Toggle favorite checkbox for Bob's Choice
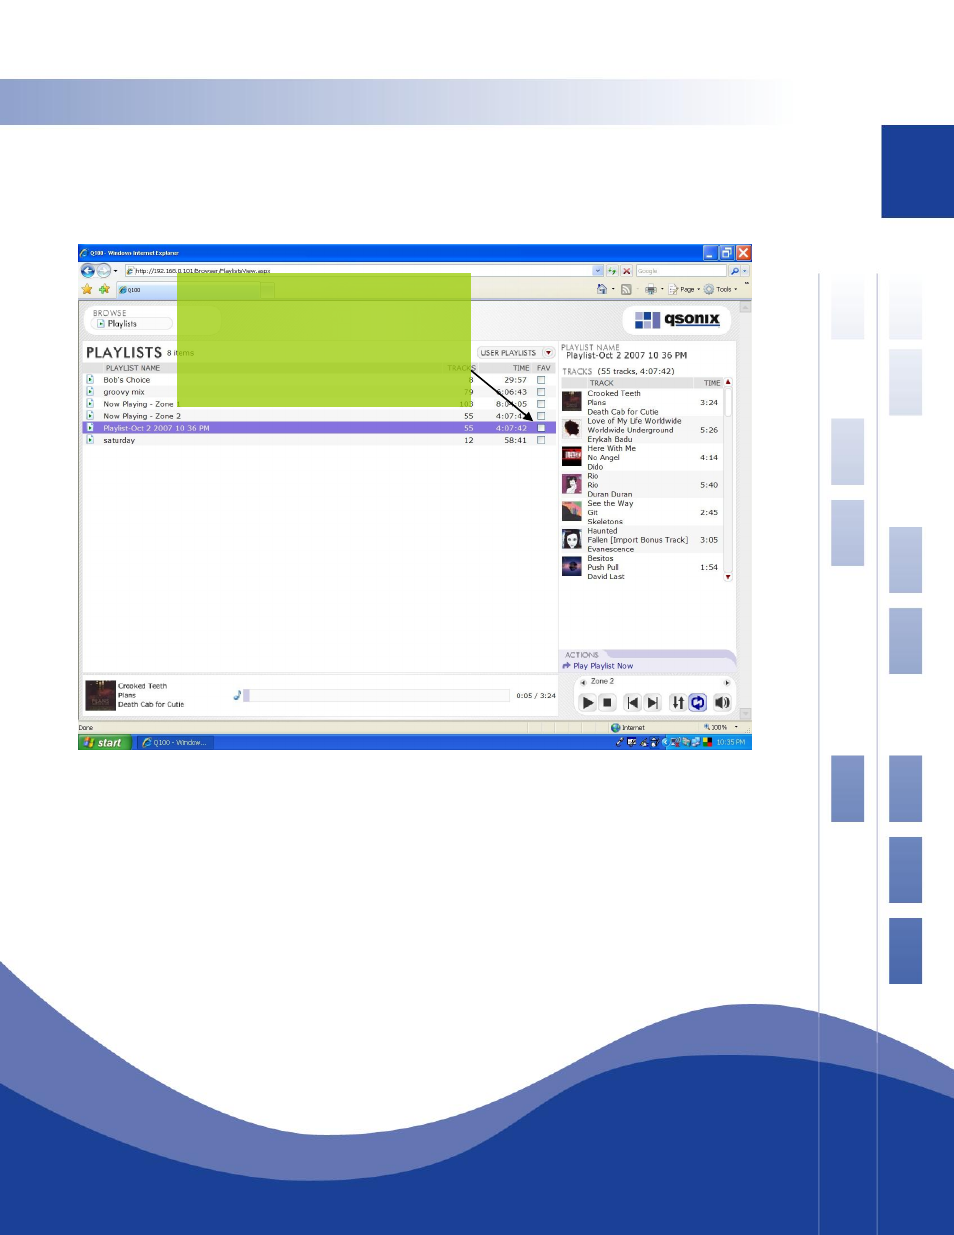This screenshot has width=954, height=1235. [x=541, y=380]
